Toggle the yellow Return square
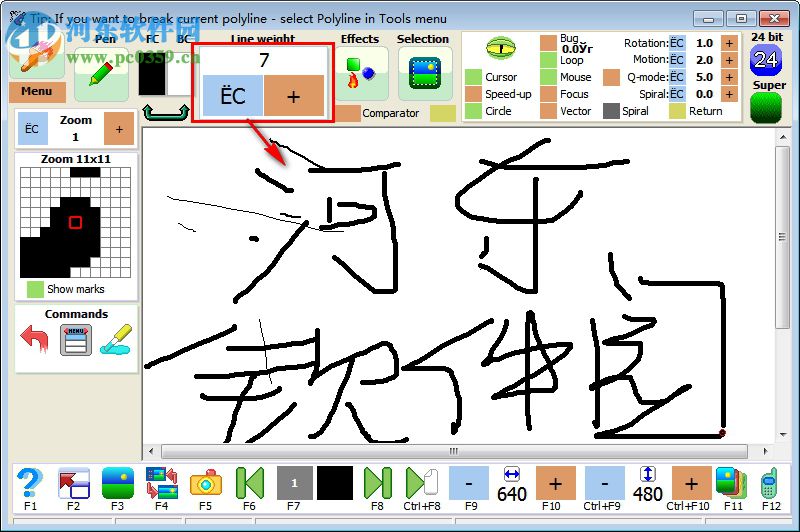 click(677, 111)
